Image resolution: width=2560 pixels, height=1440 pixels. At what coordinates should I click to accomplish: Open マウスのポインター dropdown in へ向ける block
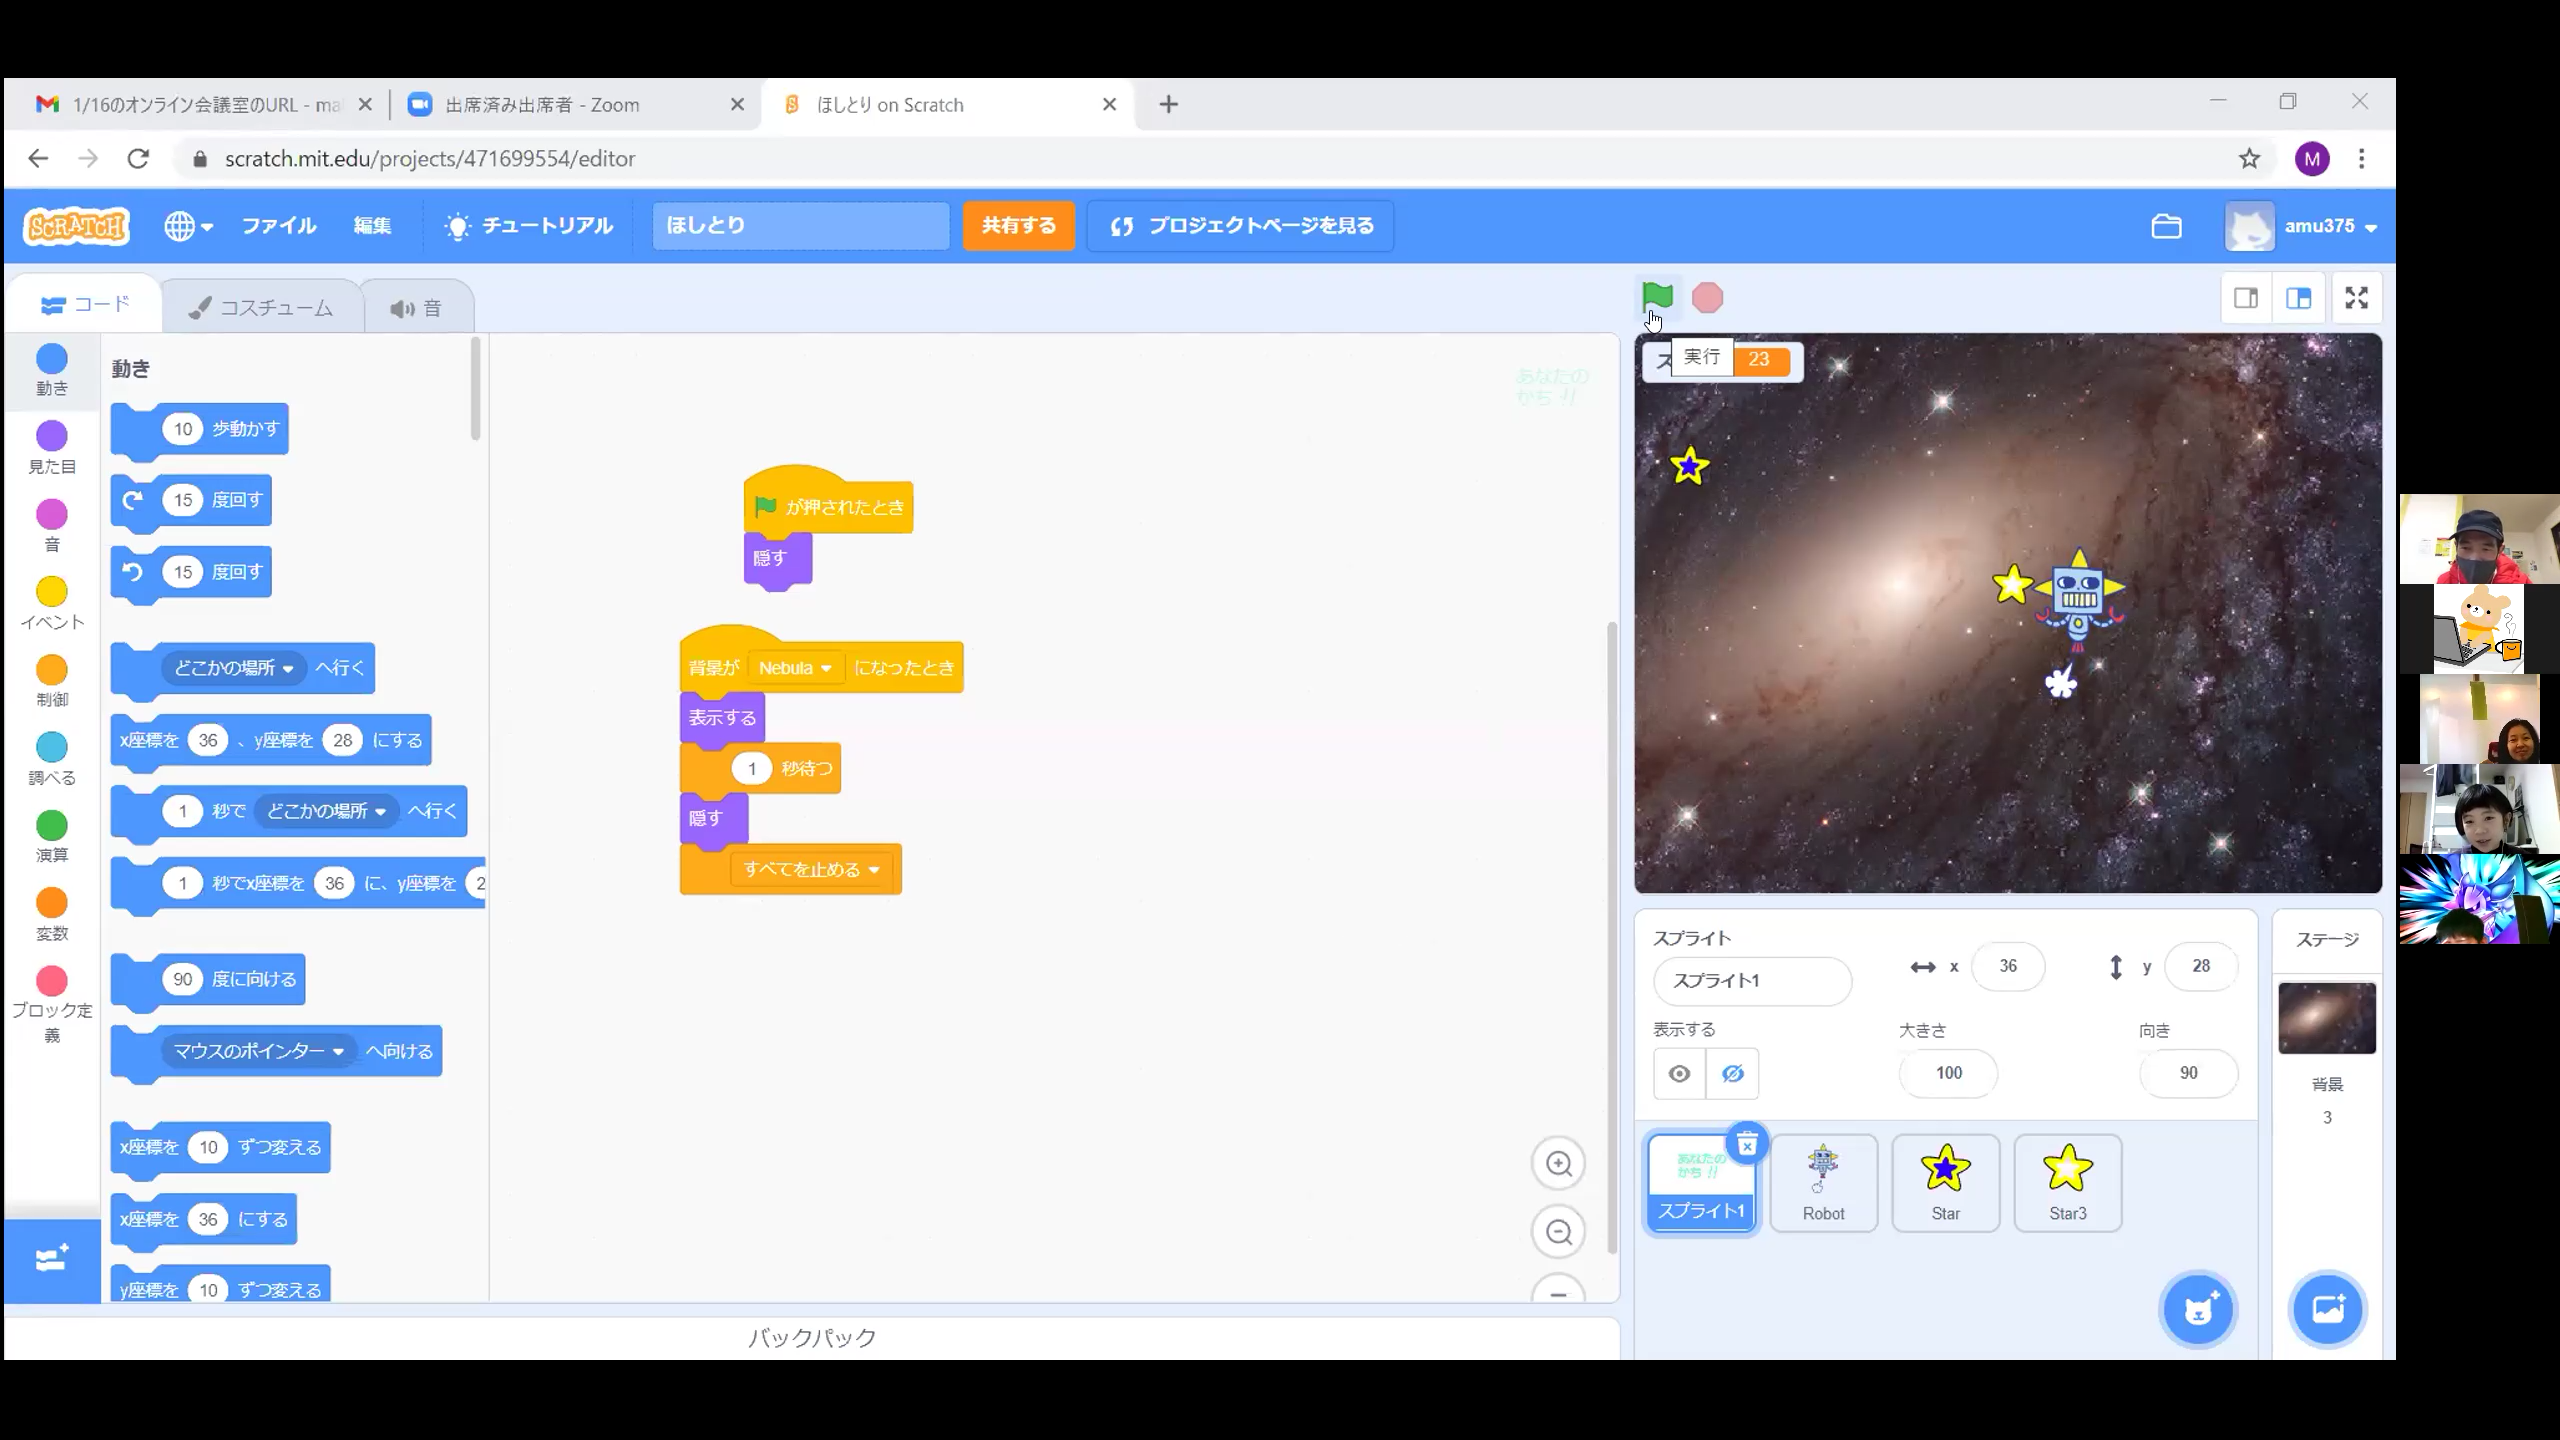[257, 1051]
